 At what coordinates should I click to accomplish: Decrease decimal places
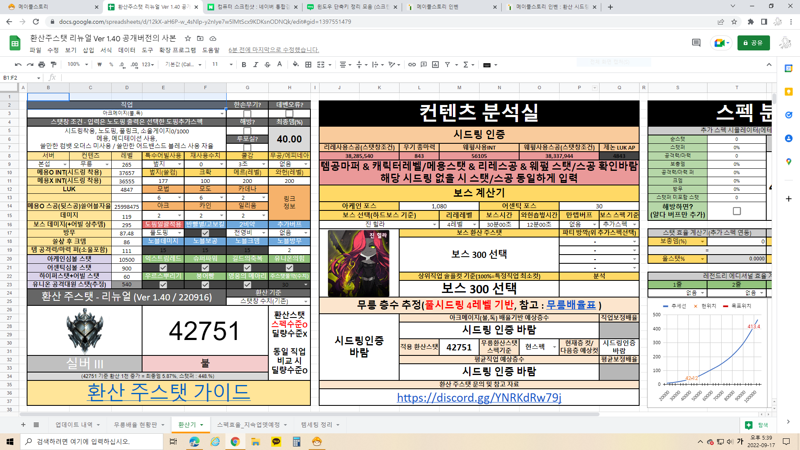point(122,65)
